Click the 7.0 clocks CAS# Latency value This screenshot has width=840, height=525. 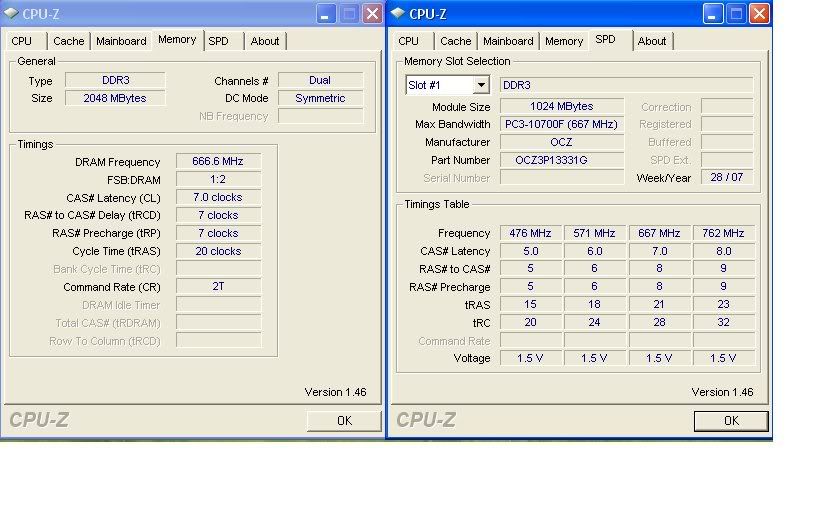point(218,198)
